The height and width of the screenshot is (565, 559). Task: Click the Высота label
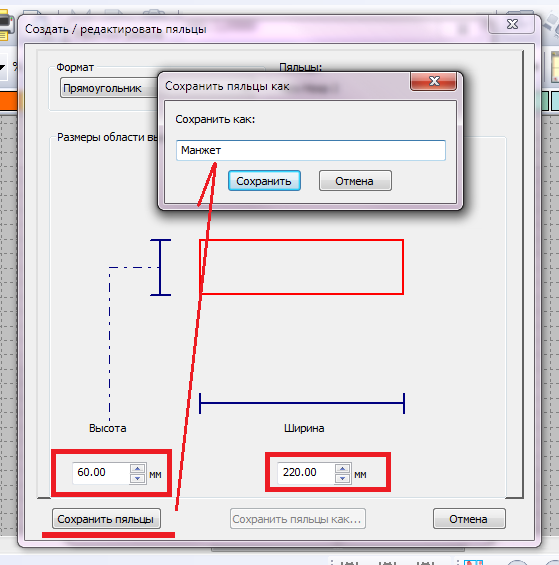pos(107,428)
